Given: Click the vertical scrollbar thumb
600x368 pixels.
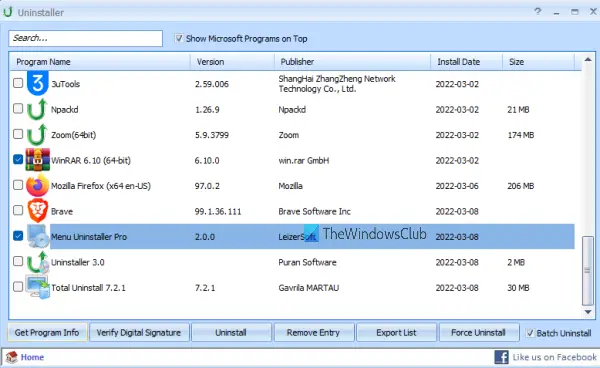Looking at the screenshot, I should pos(588,270).
